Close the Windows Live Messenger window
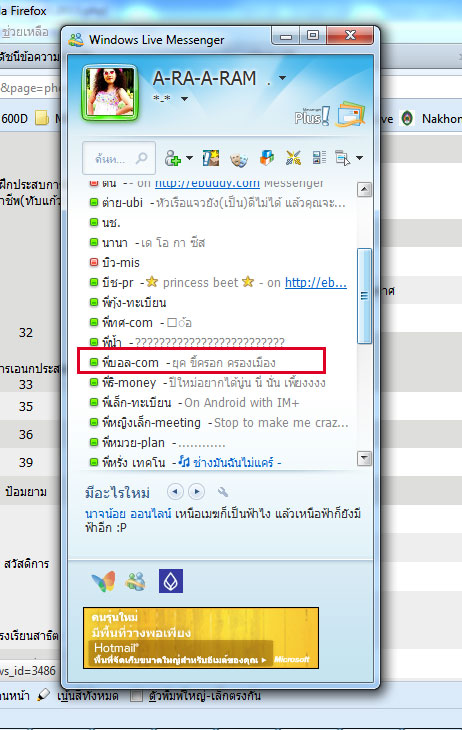This screenshot has height=730, width=462. 350,35
